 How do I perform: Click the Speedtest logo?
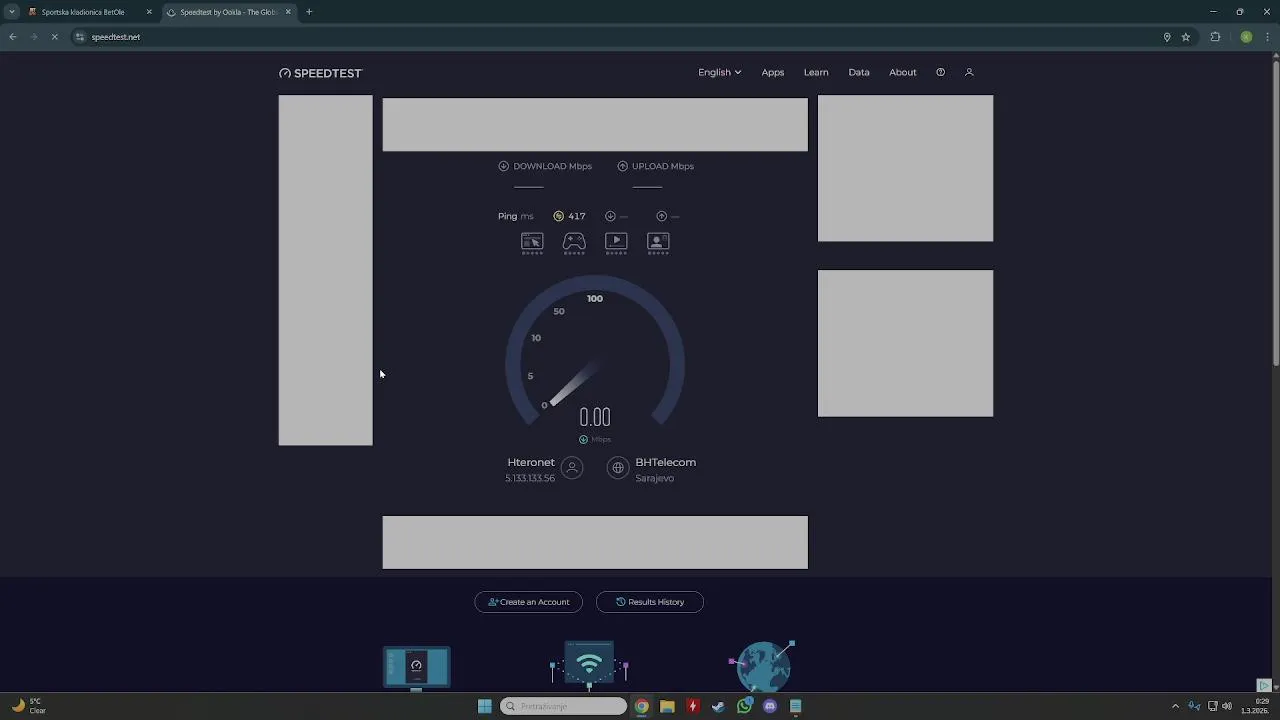tap(320, 73)
